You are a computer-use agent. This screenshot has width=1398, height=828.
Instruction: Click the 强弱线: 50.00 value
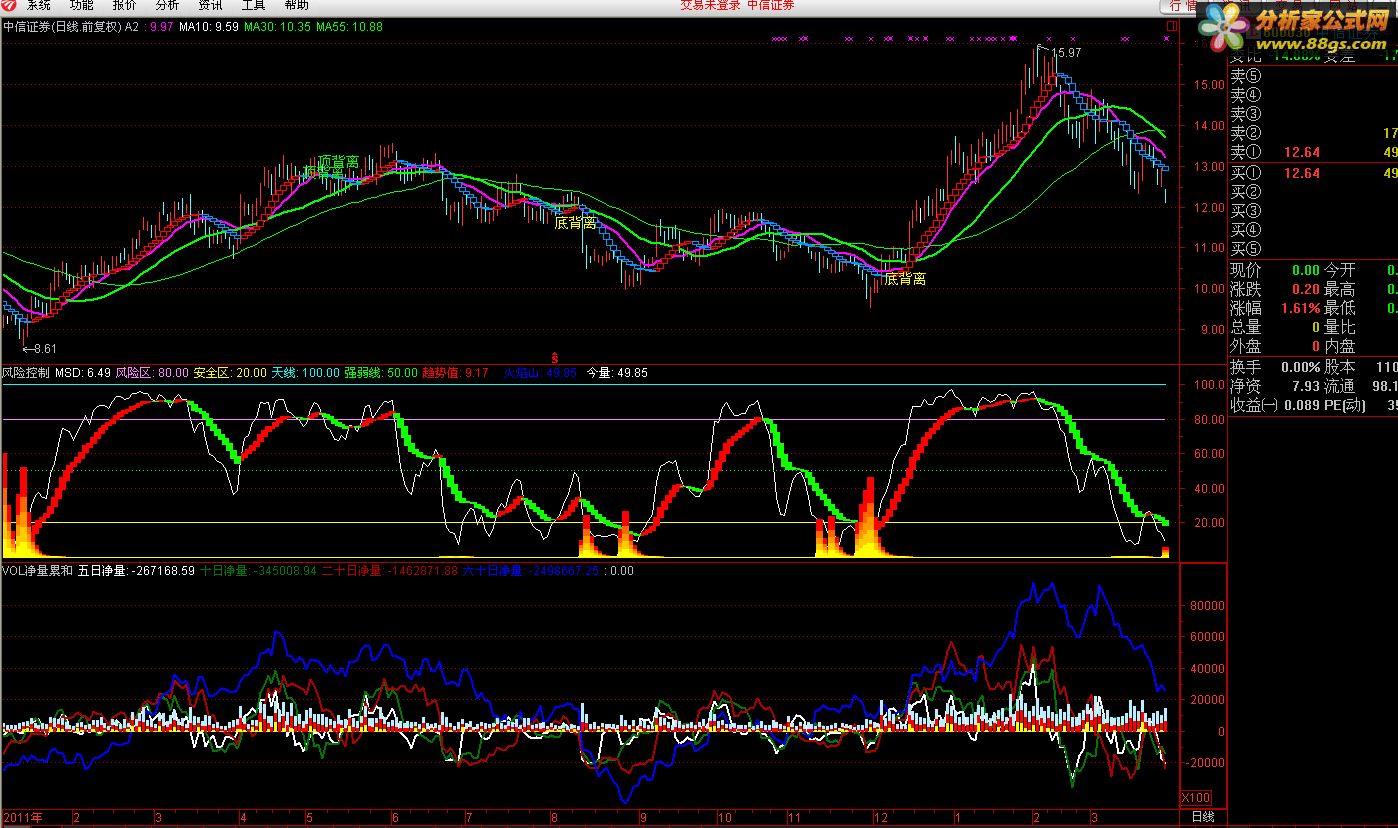[x=381, y=373]
